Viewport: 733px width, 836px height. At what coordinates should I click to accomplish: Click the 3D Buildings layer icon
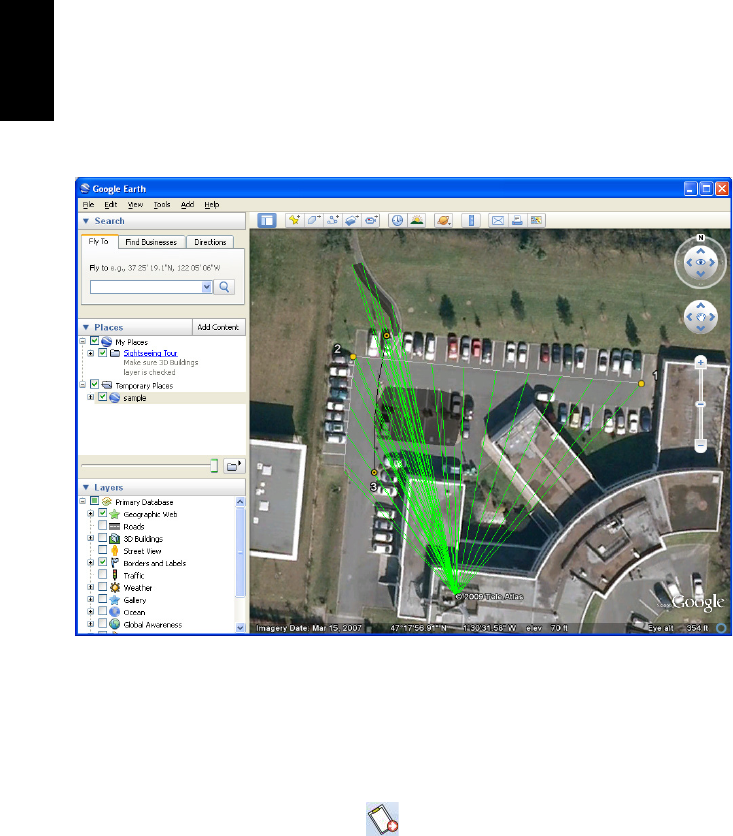(115, 538)
